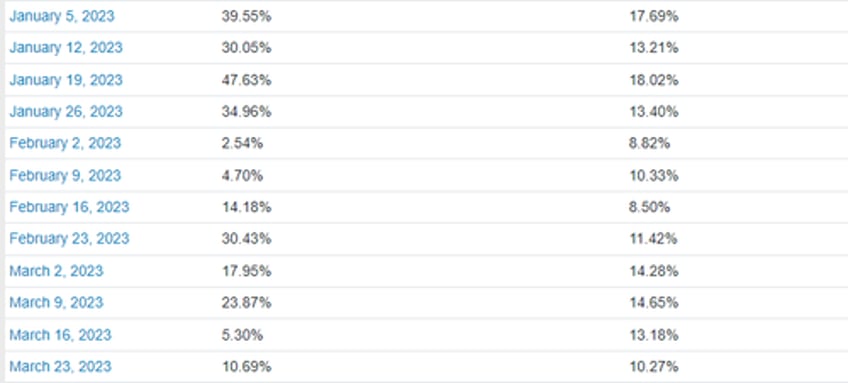848x383 pixels.
Task: Open the February 2, 2023 link
Action: coord(65,143)
